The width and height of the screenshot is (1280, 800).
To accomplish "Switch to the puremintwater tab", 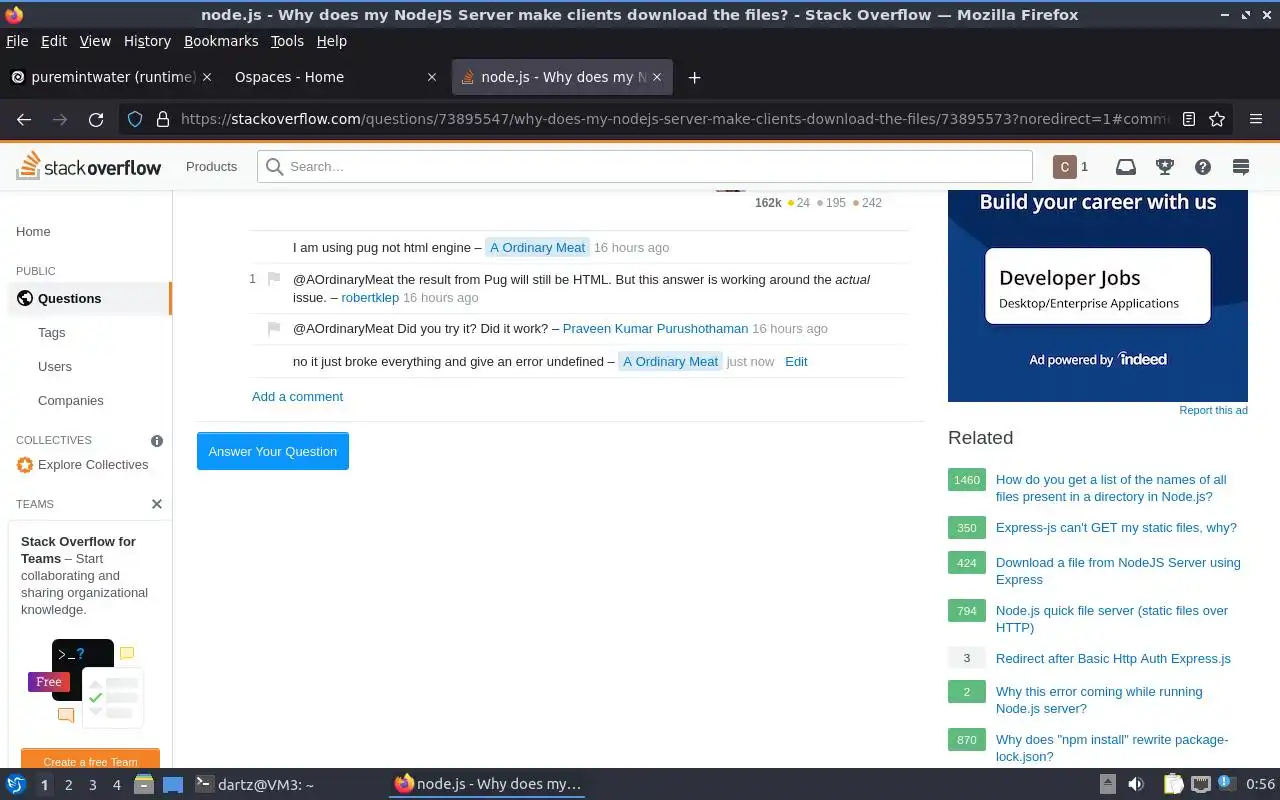I will tap(110, 77).
